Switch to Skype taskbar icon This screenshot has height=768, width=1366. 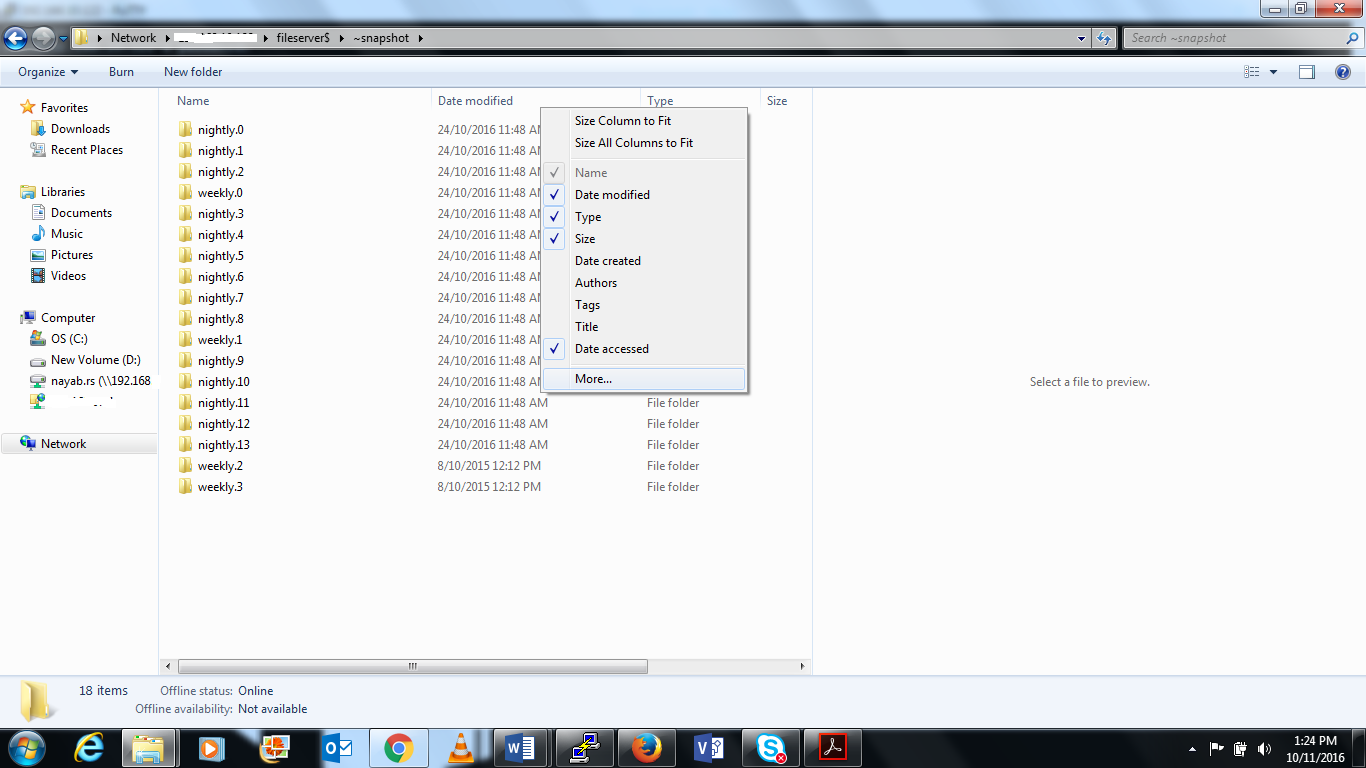(770, 748)
